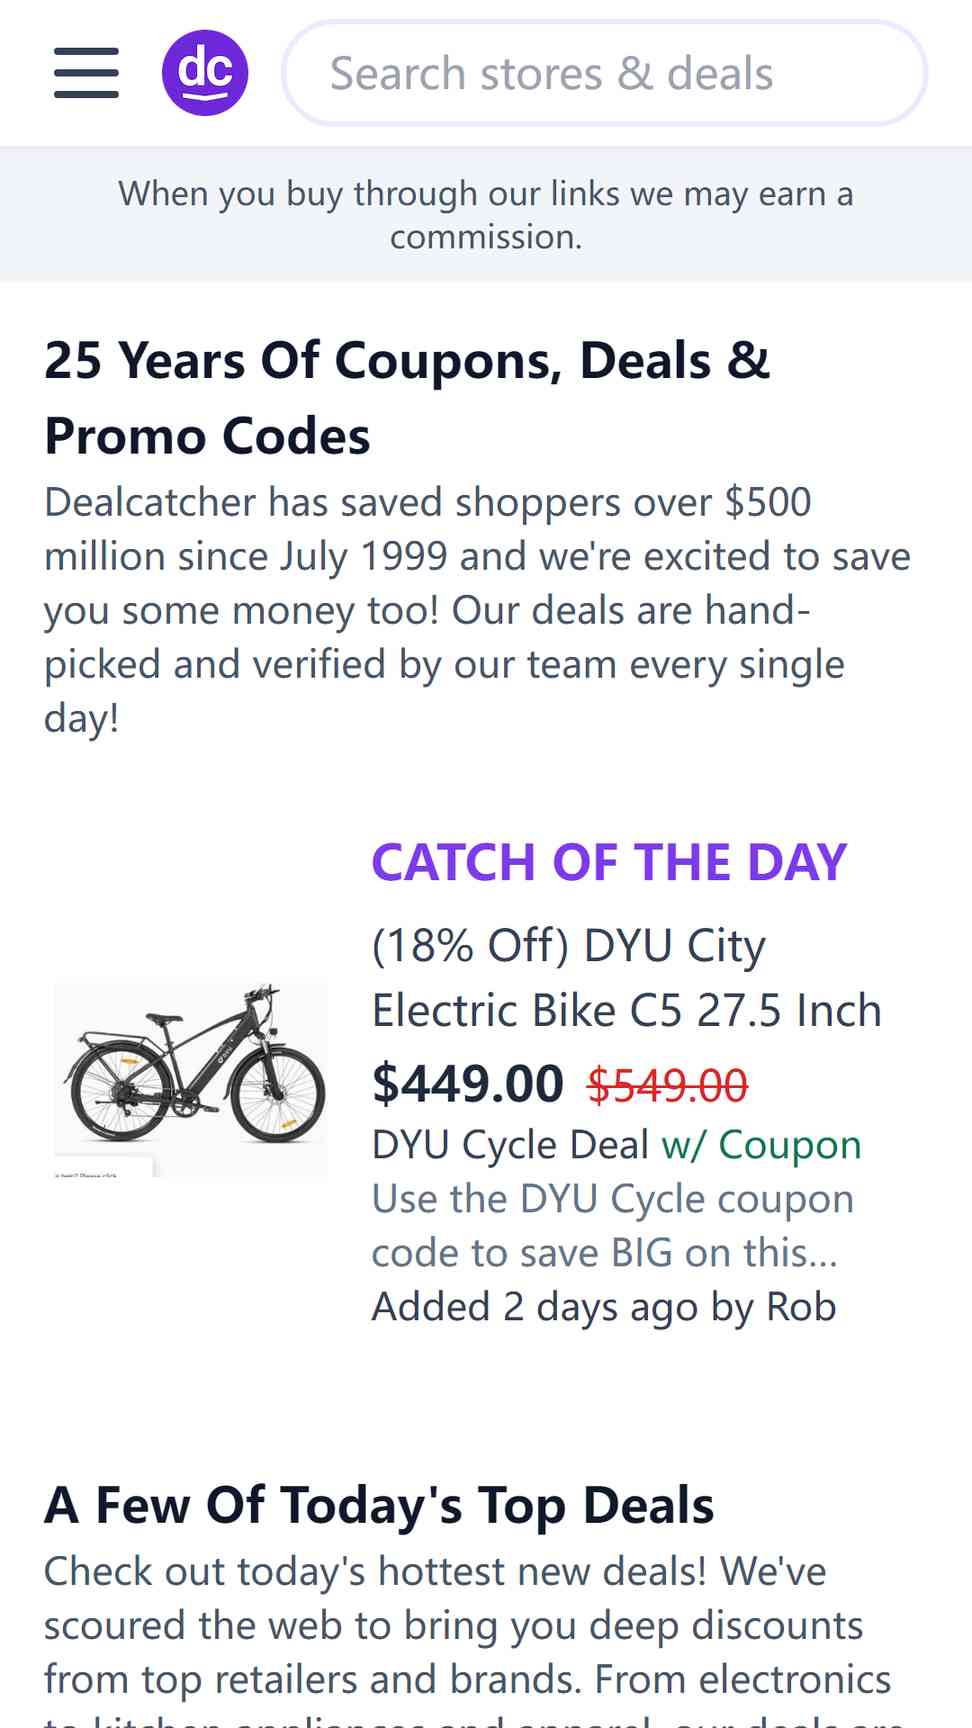Click the A Few Of Today's Top Deals heading
Screen dimensions: 972x1728
[379, 1505]
